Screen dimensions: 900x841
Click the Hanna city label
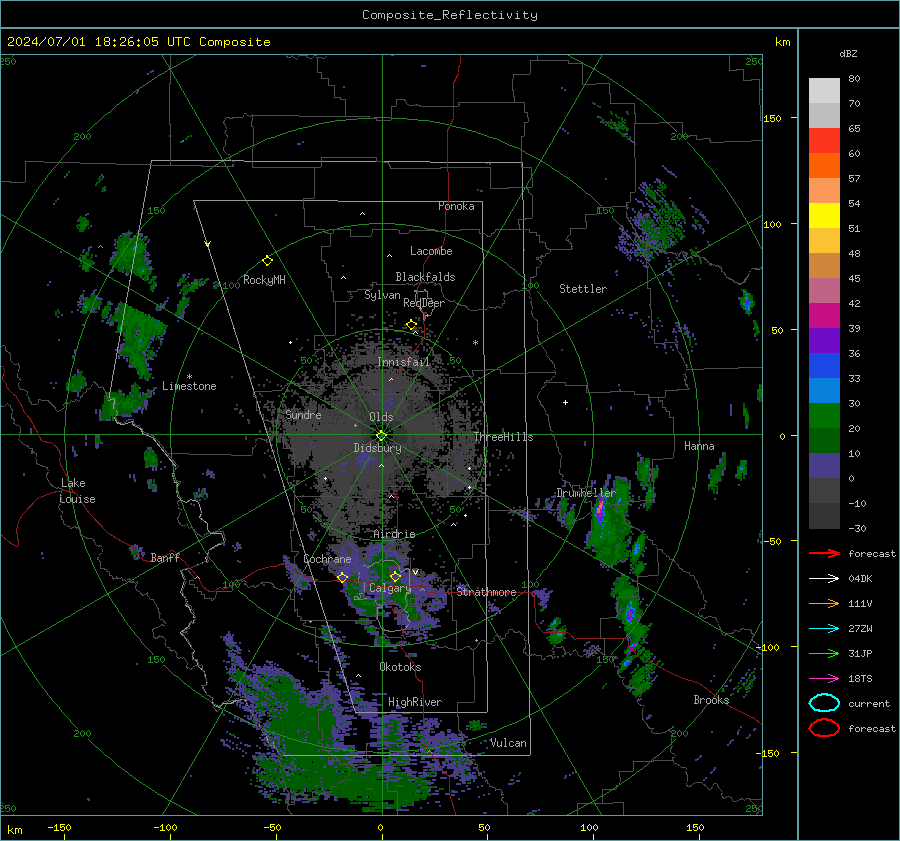click(x=699, y=446)
